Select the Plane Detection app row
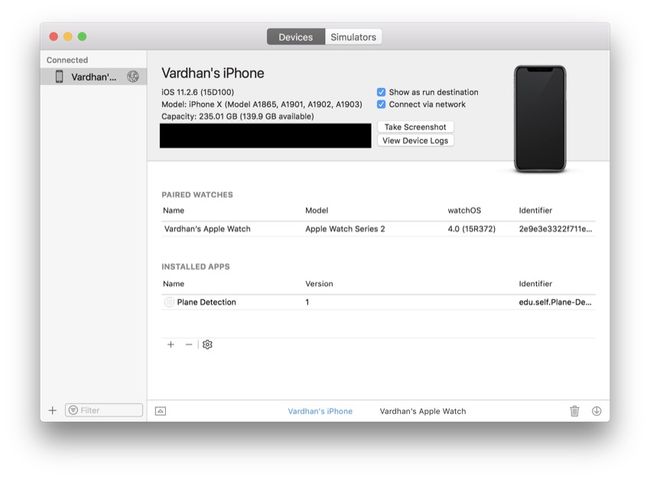This screenshot has height=479, width=650. pos(378,302)
